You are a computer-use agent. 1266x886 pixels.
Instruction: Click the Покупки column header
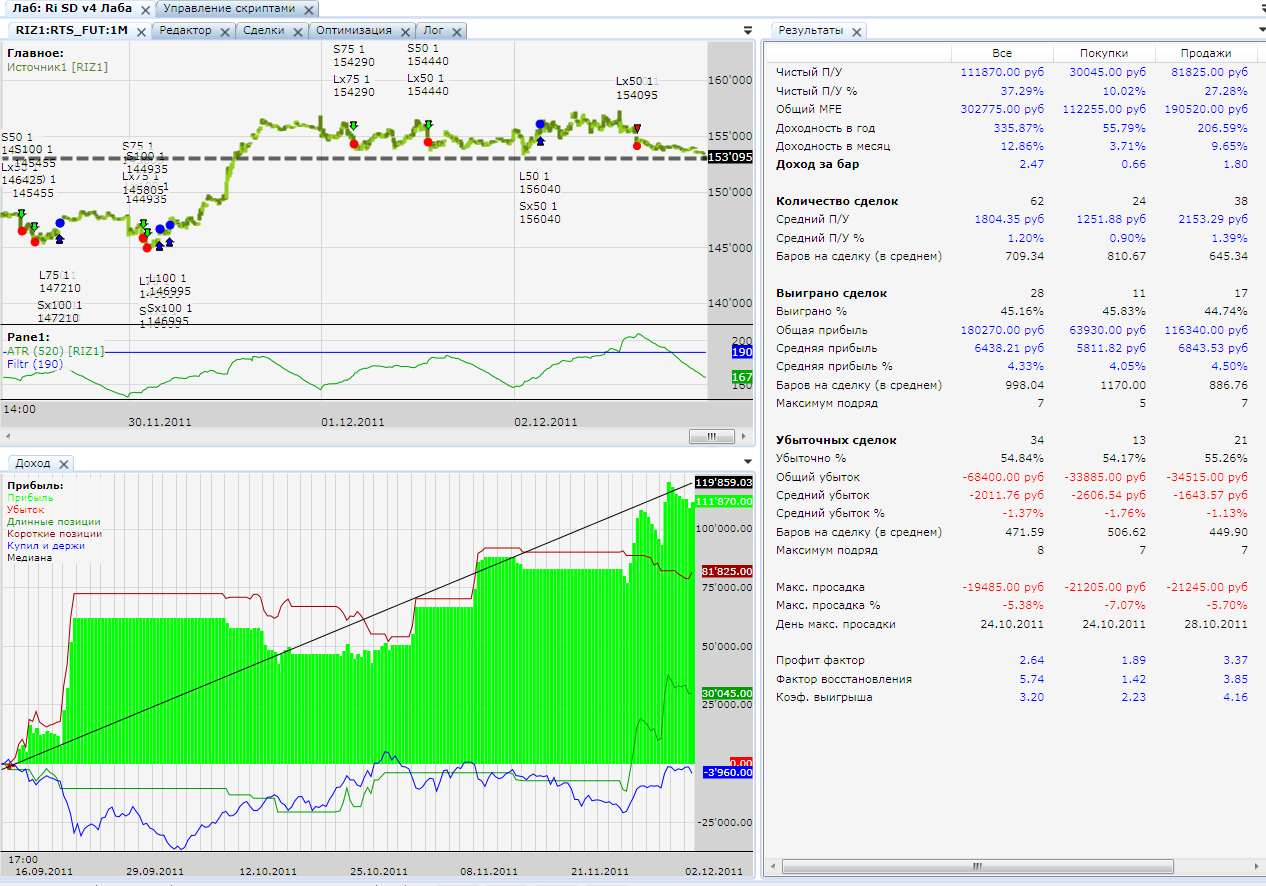pos(1104,53)
